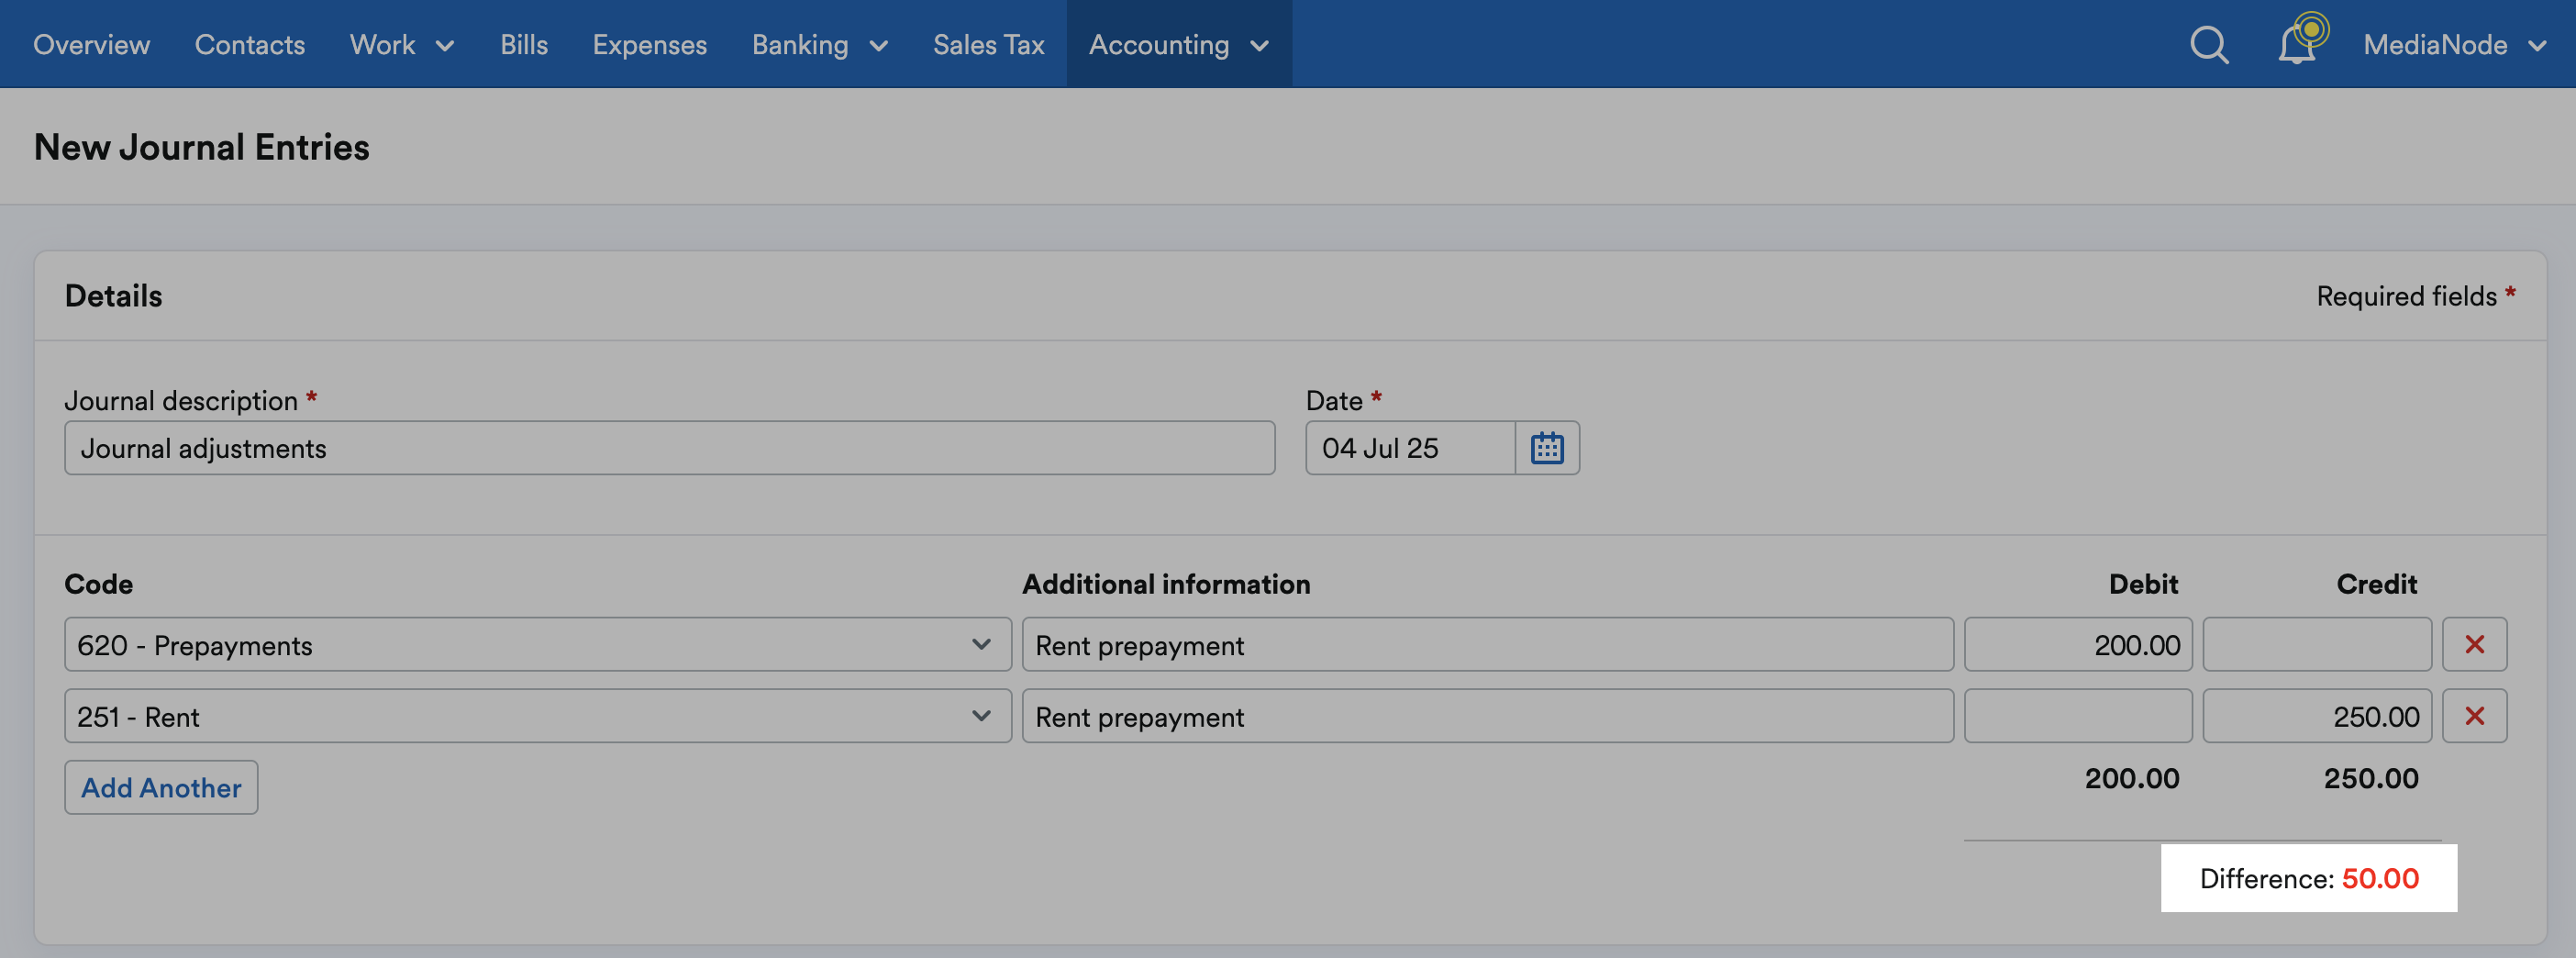Click the empty Rent debit field
The width and height of the screenshot is (2576, 958).
[2078, 716]
